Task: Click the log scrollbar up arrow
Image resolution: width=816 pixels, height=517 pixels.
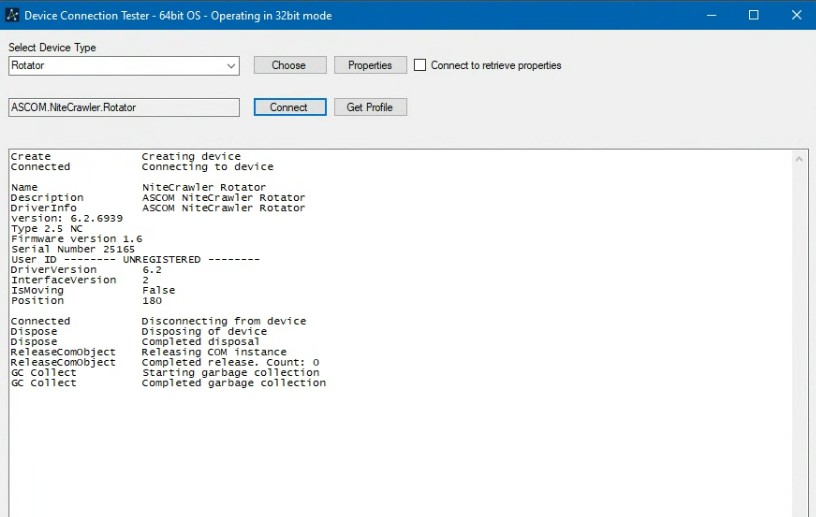Action: 799,159
